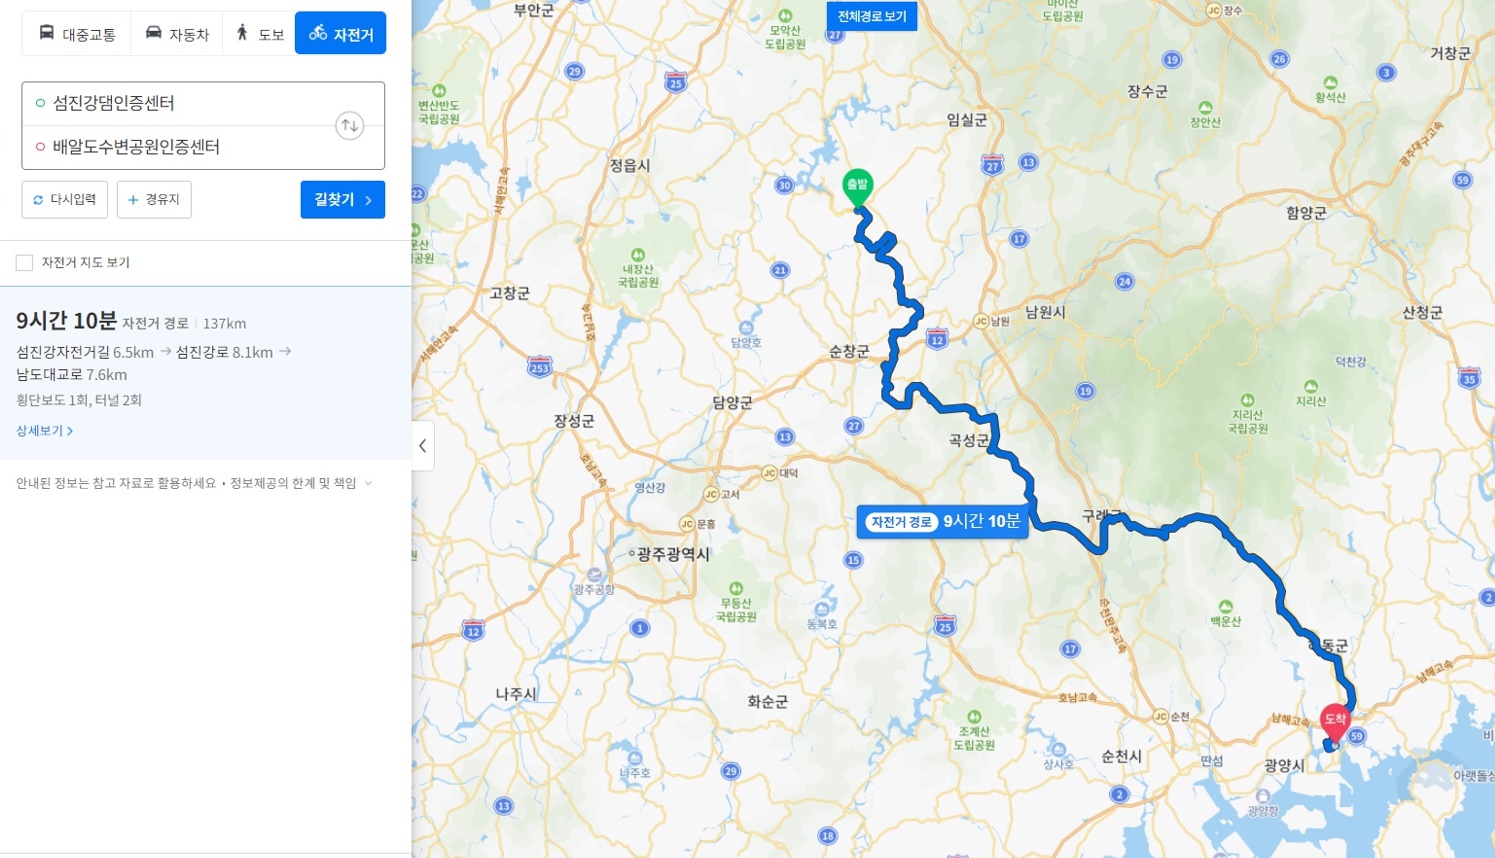Click the 다시입력 reset button
Screen dimensions: 1495x858
[65, 200]
